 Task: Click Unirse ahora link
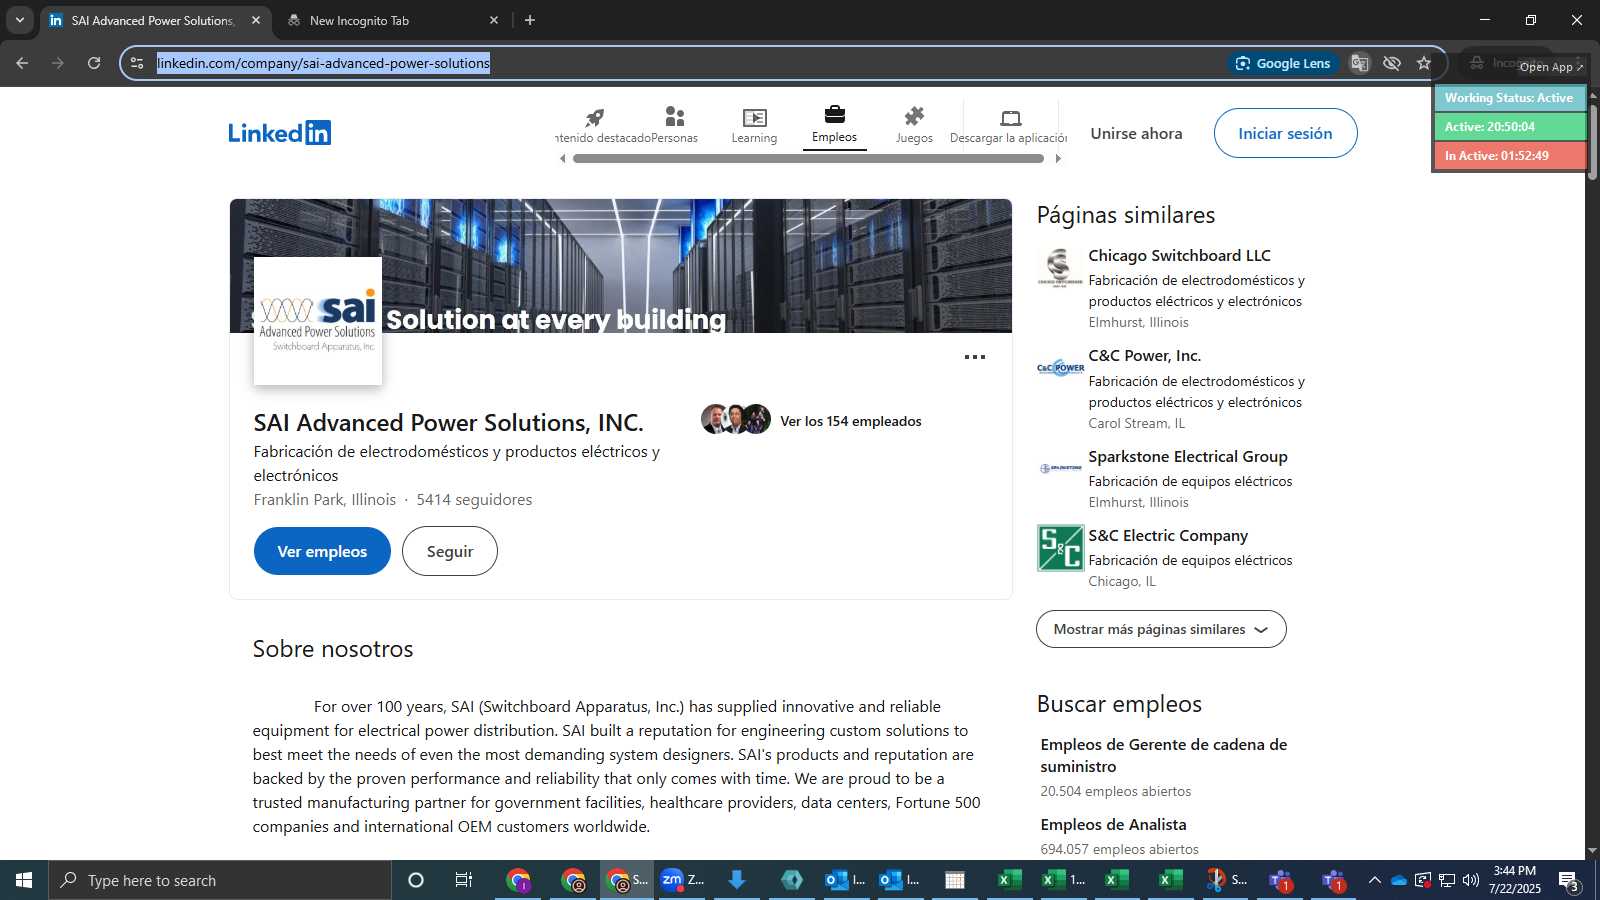coord(1136,133)
